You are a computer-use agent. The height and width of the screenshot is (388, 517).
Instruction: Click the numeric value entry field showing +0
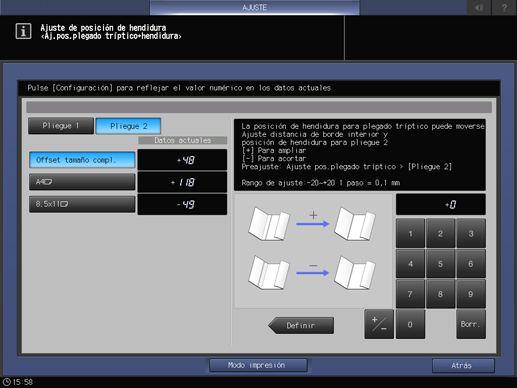tap(441, 204)
